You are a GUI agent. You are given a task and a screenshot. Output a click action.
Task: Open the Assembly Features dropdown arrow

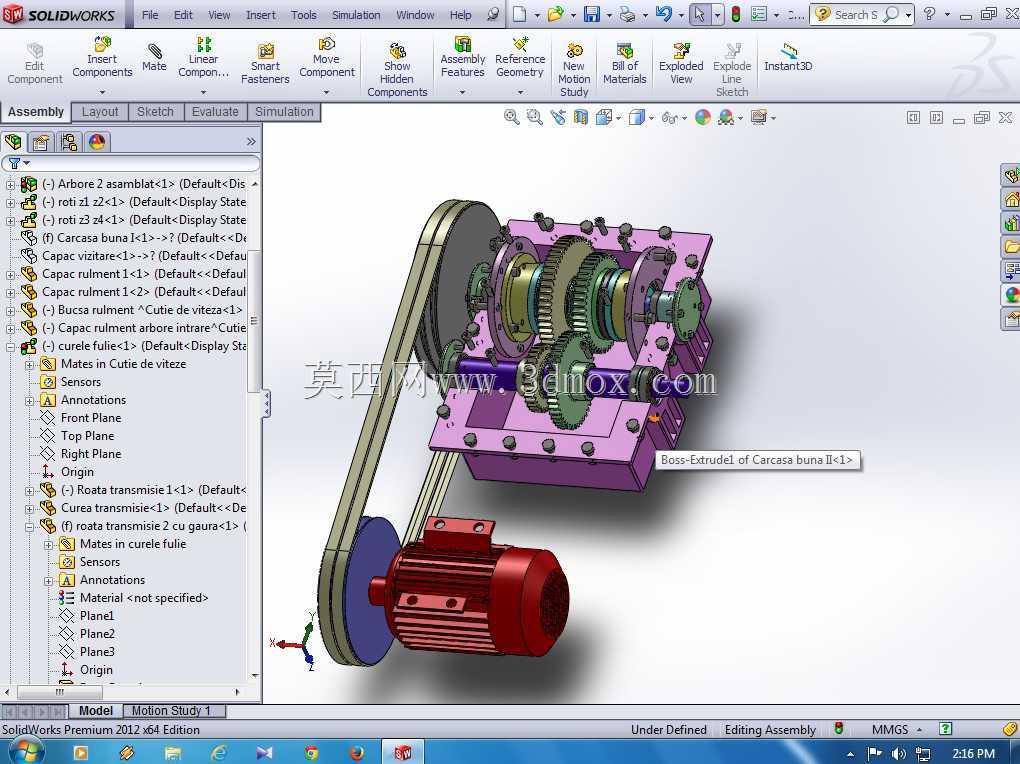[x=463, y=92]
